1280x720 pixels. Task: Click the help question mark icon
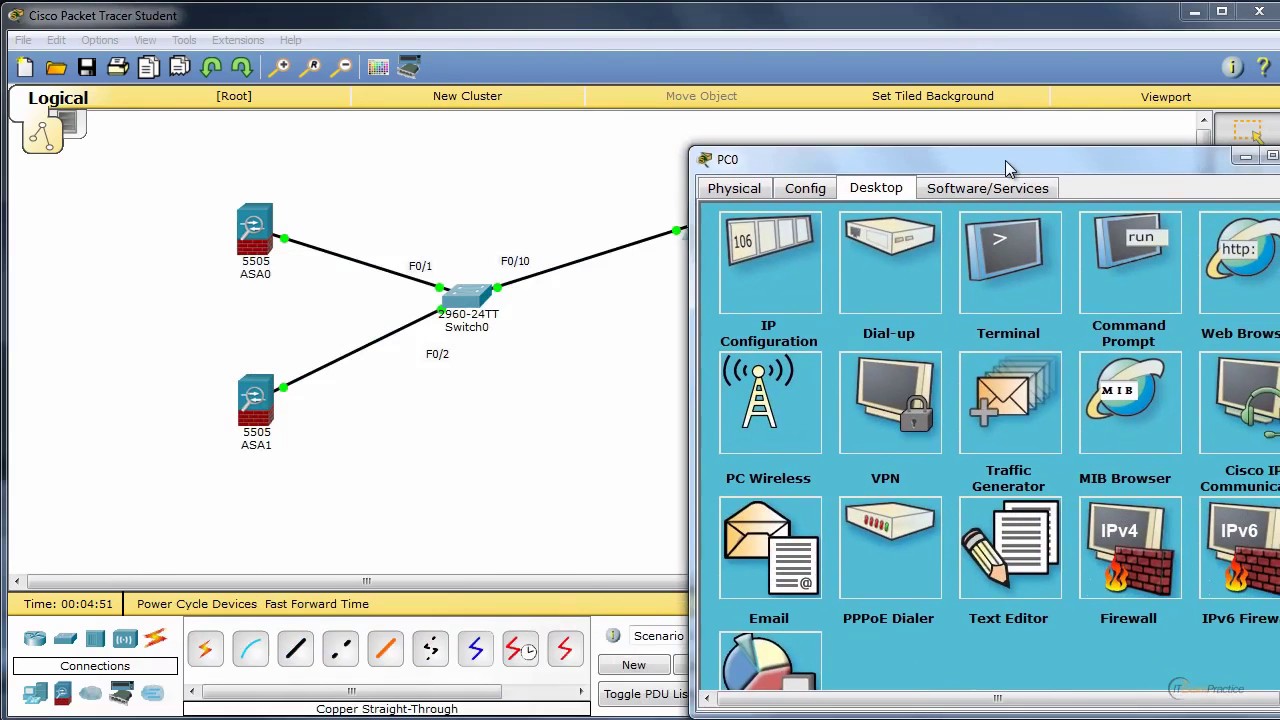(1263, 67)
